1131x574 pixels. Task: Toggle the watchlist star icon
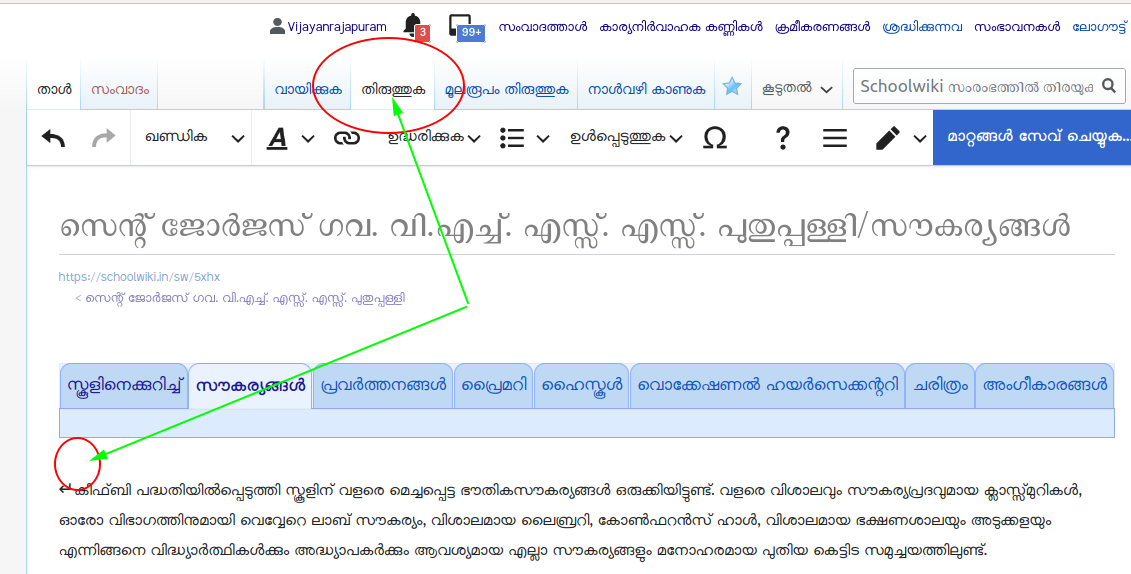tap(732, 88)
